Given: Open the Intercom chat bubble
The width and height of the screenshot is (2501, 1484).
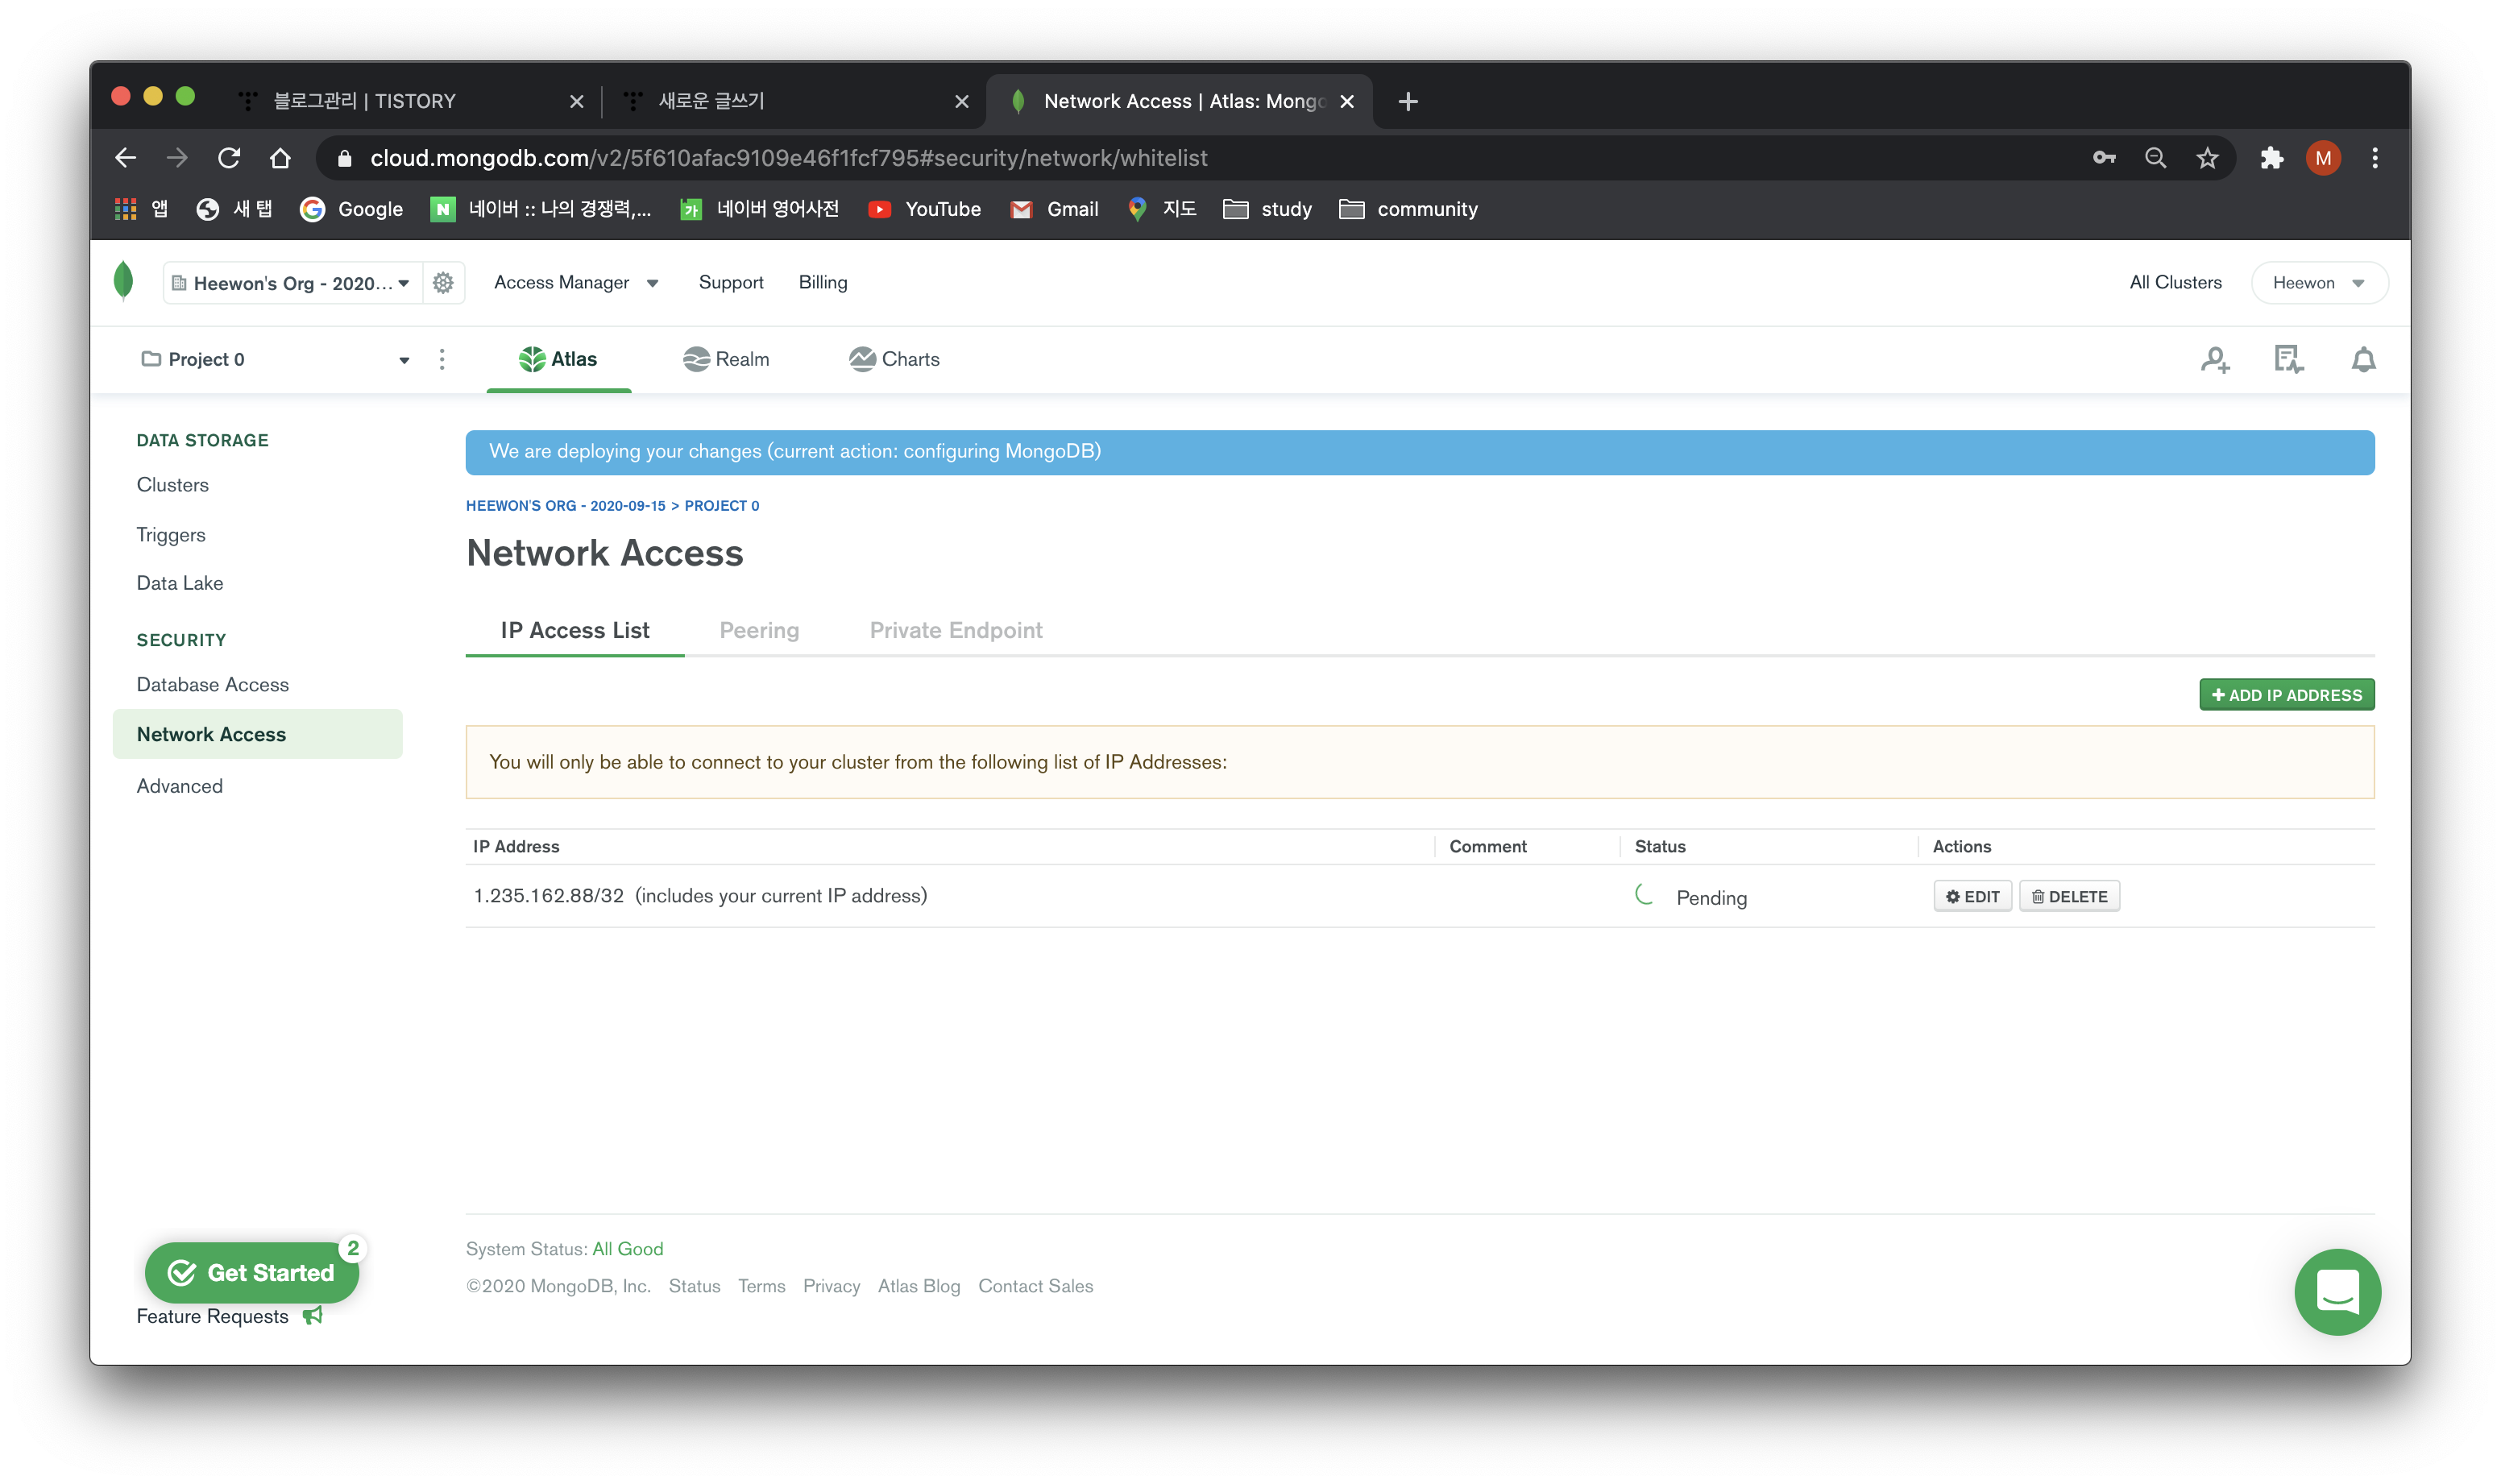Looking at the screenshot, I should click(2337, 1291).
